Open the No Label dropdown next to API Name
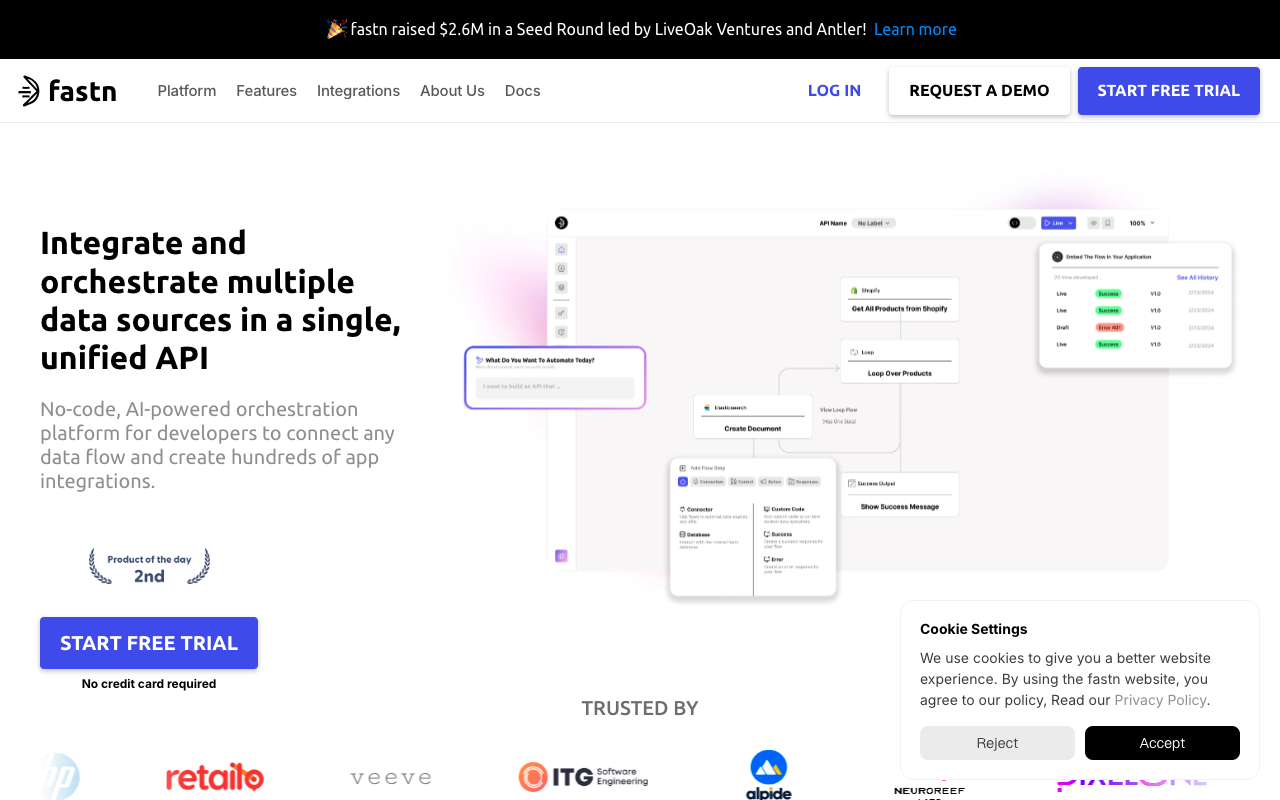The height and width of the screenshot is (800, 1280). (875, 223)
